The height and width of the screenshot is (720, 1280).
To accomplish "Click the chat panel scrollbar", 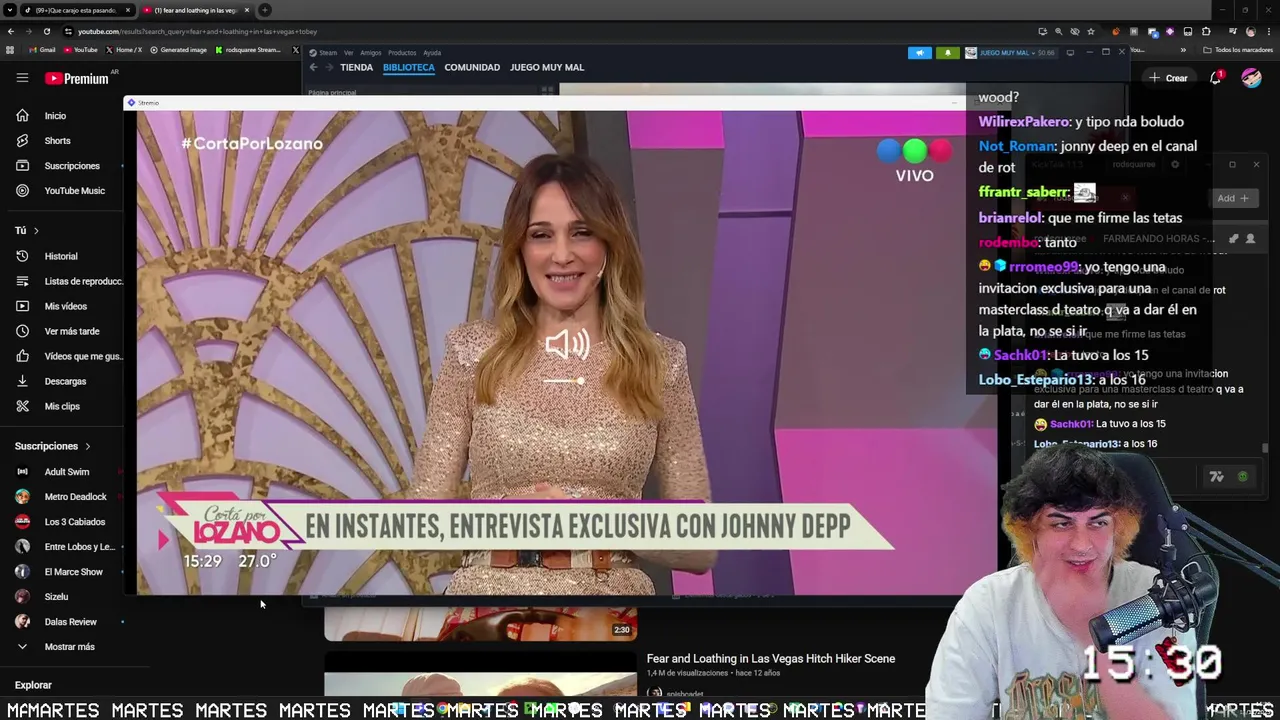I will coord(1265,449).
